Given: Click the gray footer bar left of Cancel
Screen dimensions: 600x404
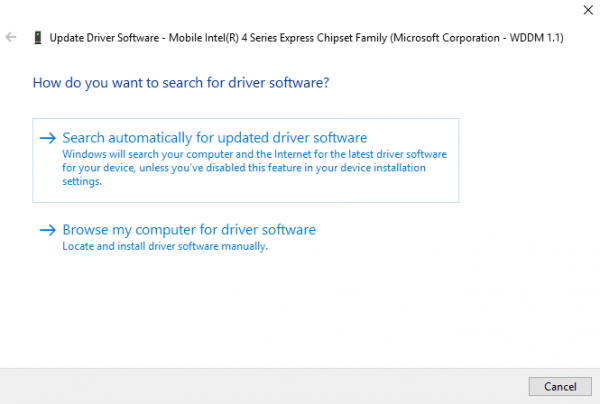Looking at the screenshot, I should tap(250, 385).
